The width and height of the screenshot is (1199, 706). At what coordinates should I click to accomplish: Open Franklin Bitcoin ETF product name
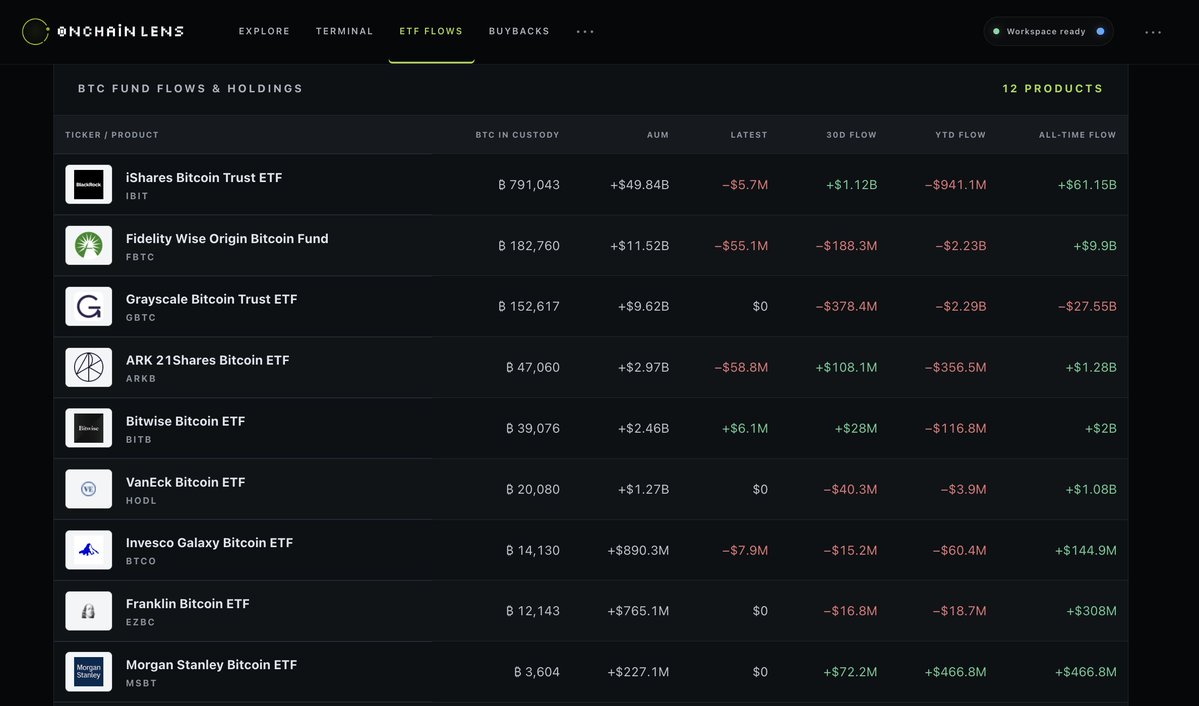coord(188,604)
